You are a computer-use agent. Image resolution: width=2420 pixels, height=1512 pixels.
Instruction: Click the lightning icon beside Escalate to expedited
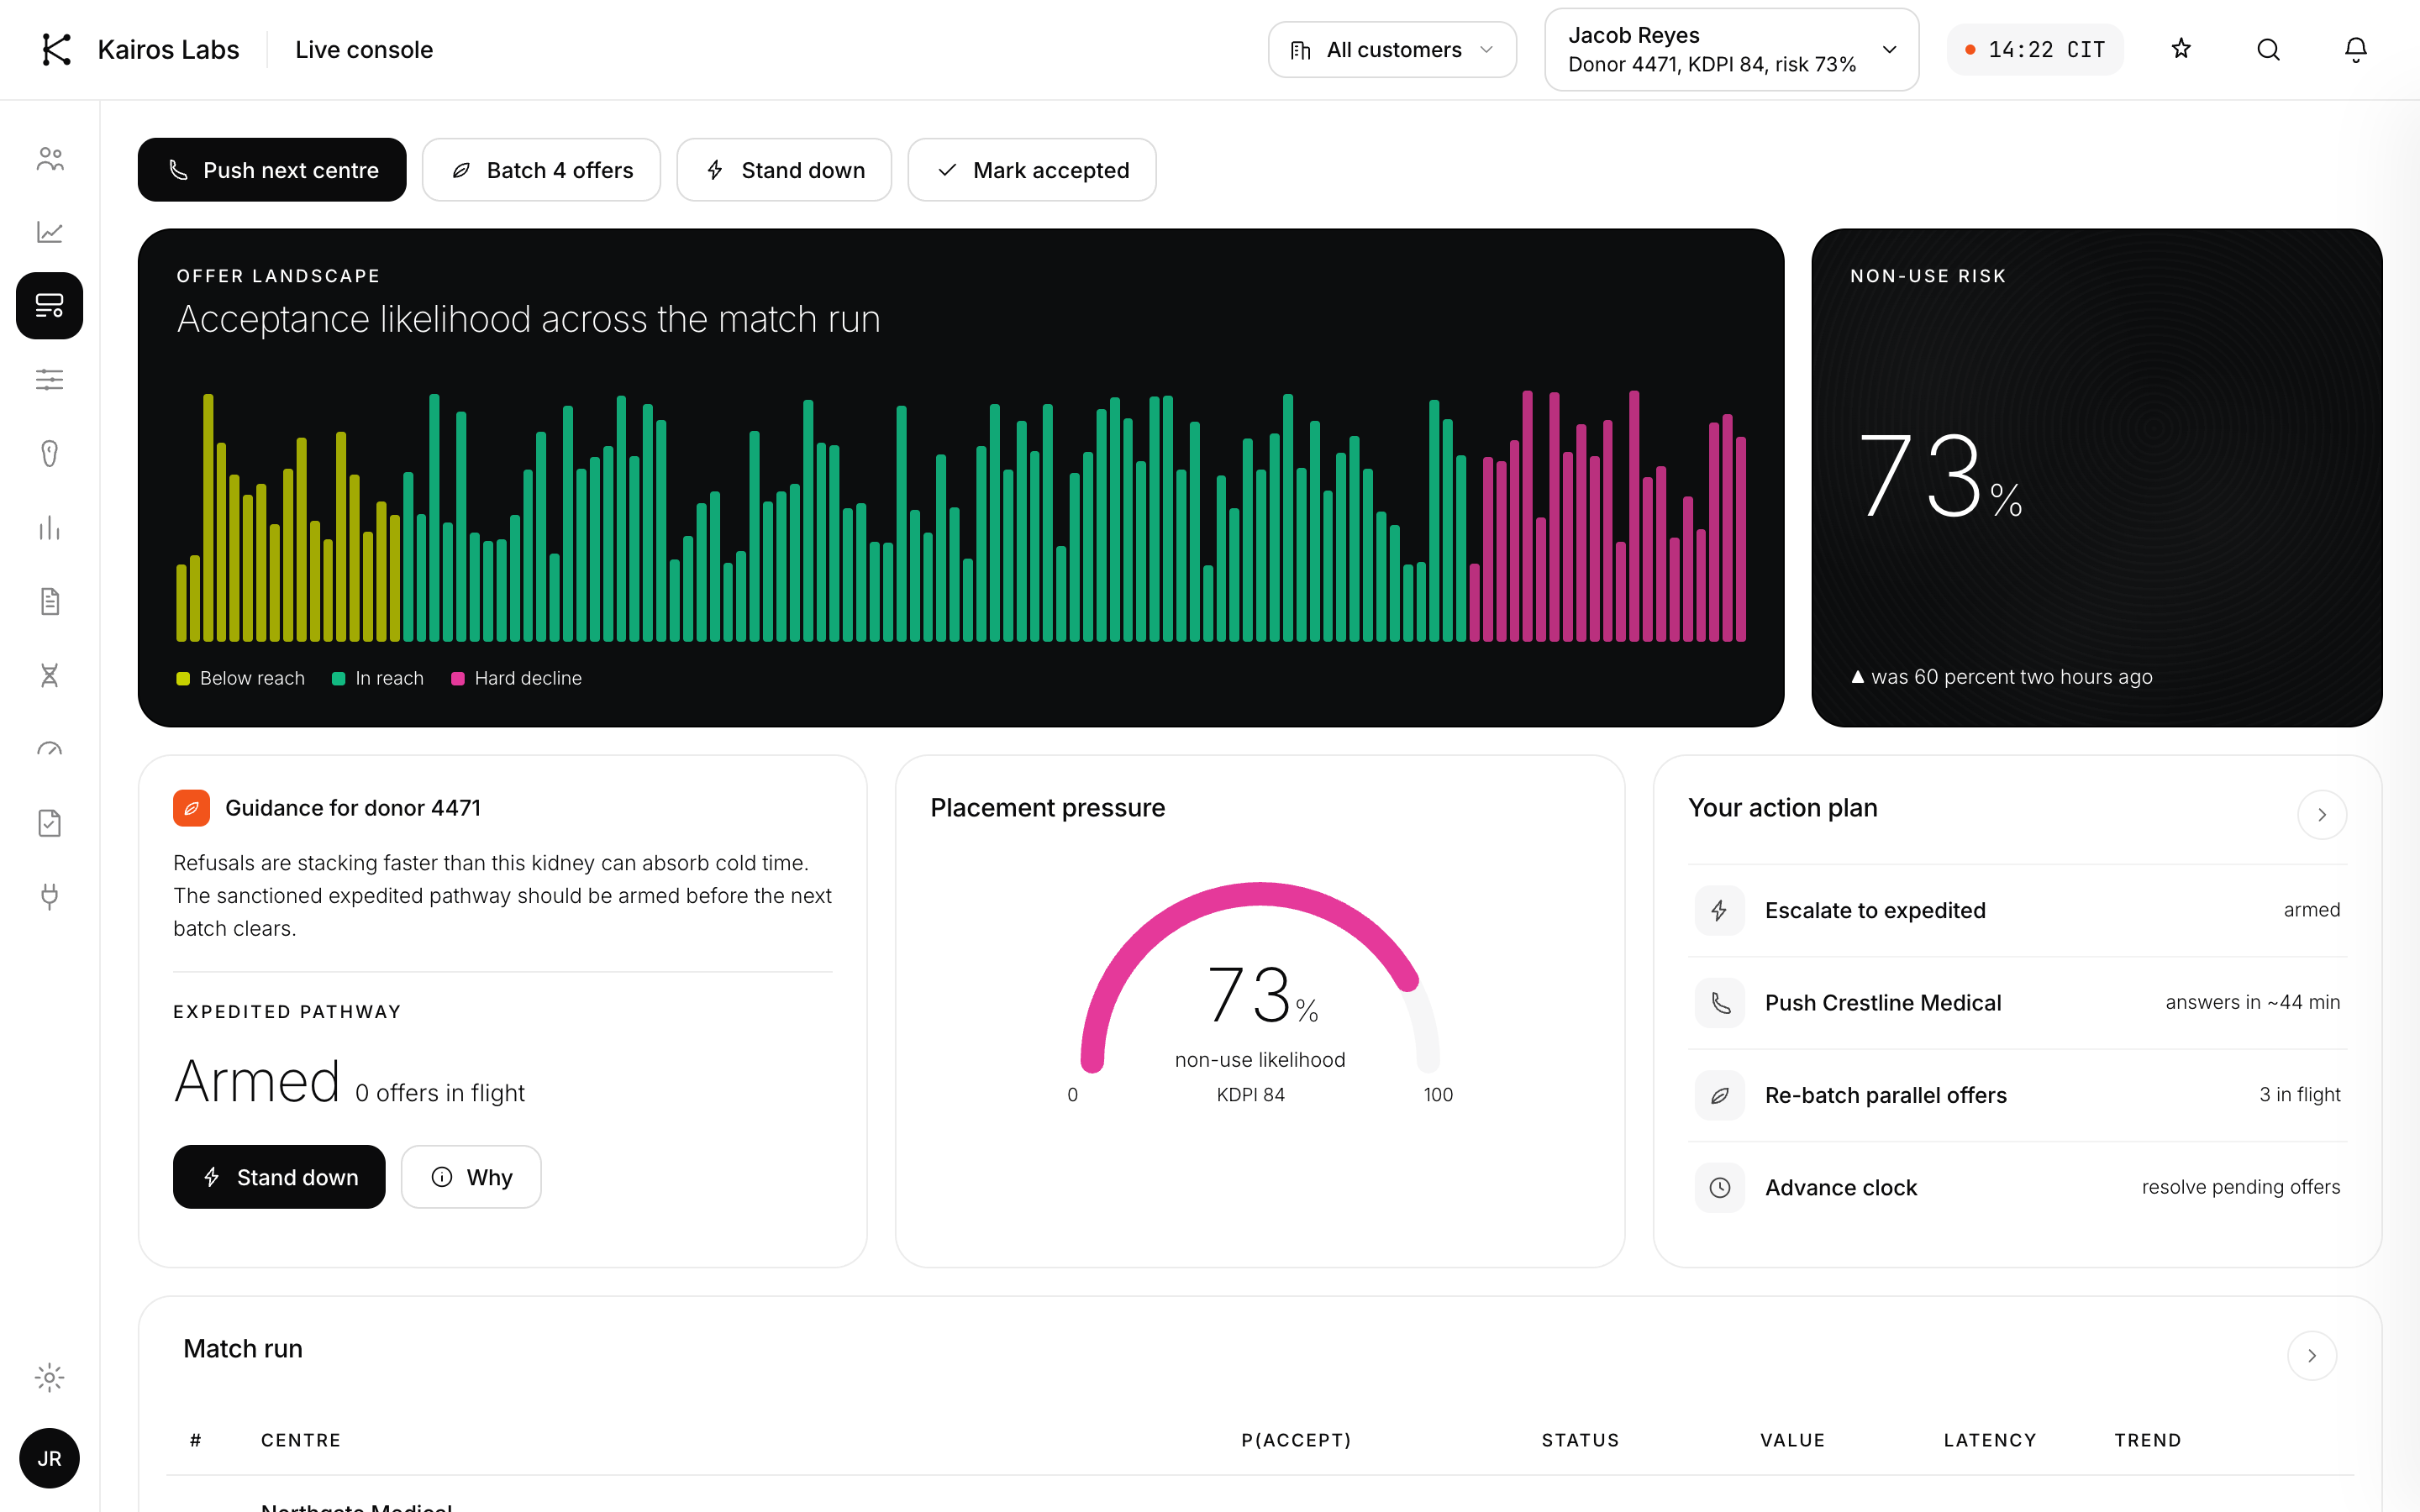click(1719, 910)
